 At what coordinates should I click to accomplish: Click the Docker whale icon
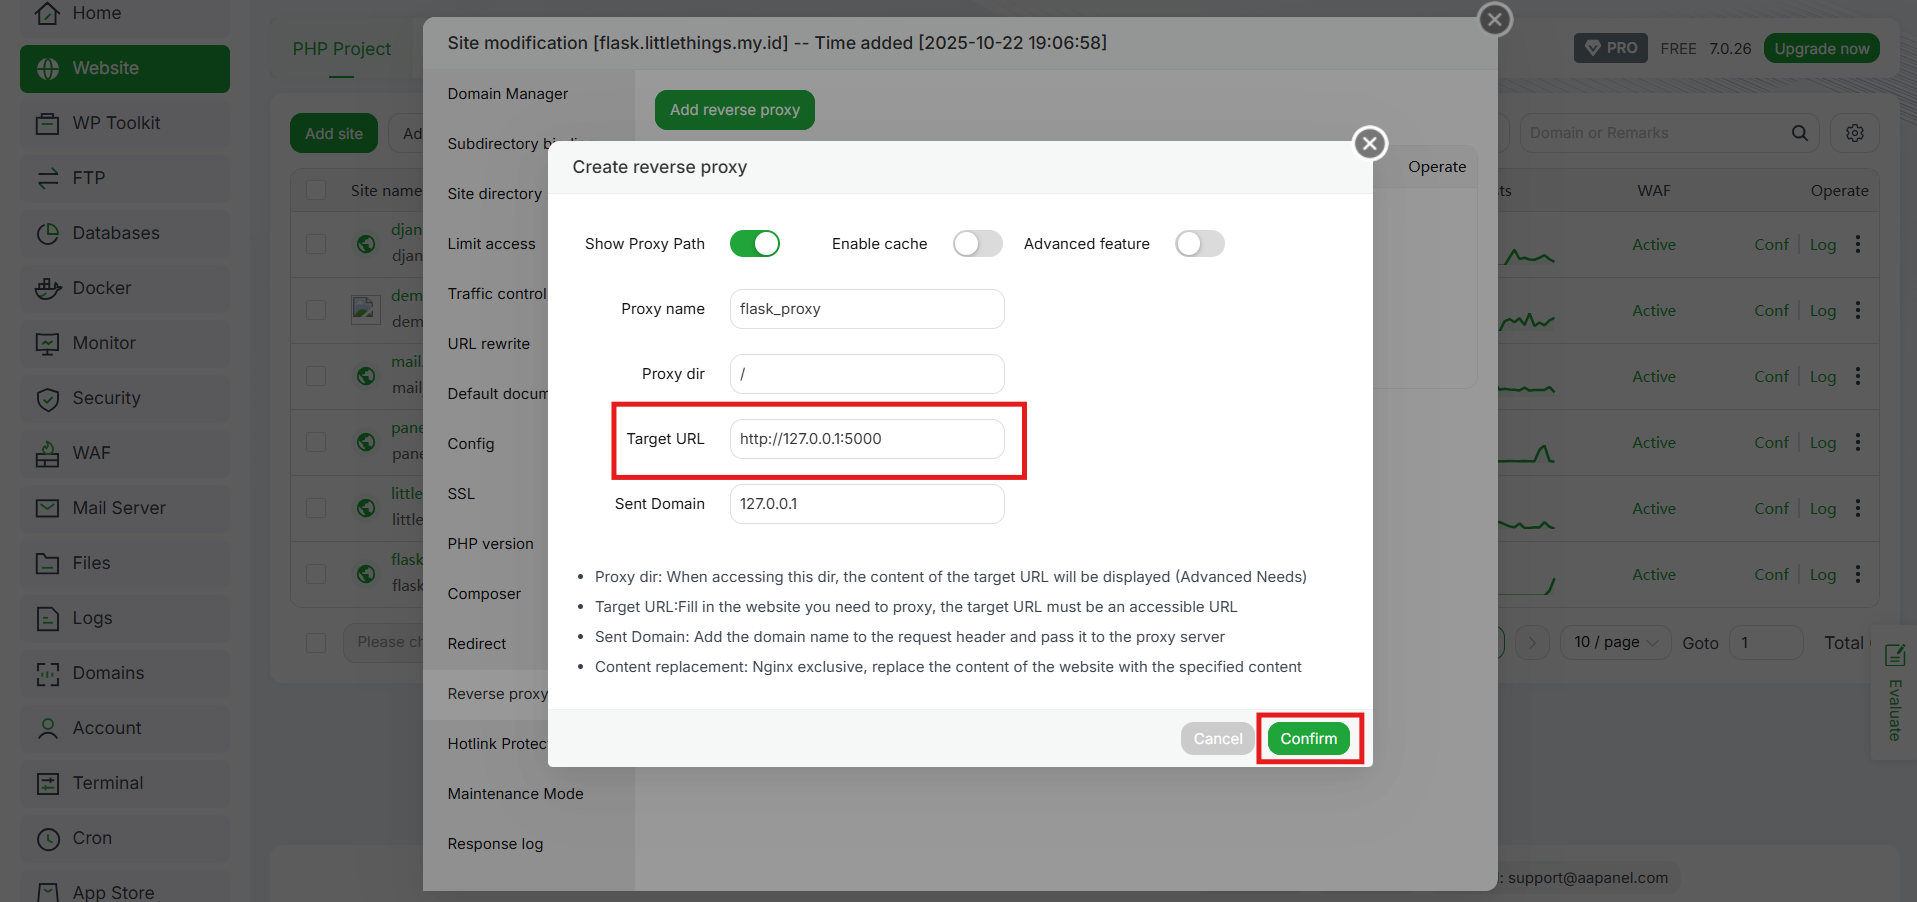(47, 288)
